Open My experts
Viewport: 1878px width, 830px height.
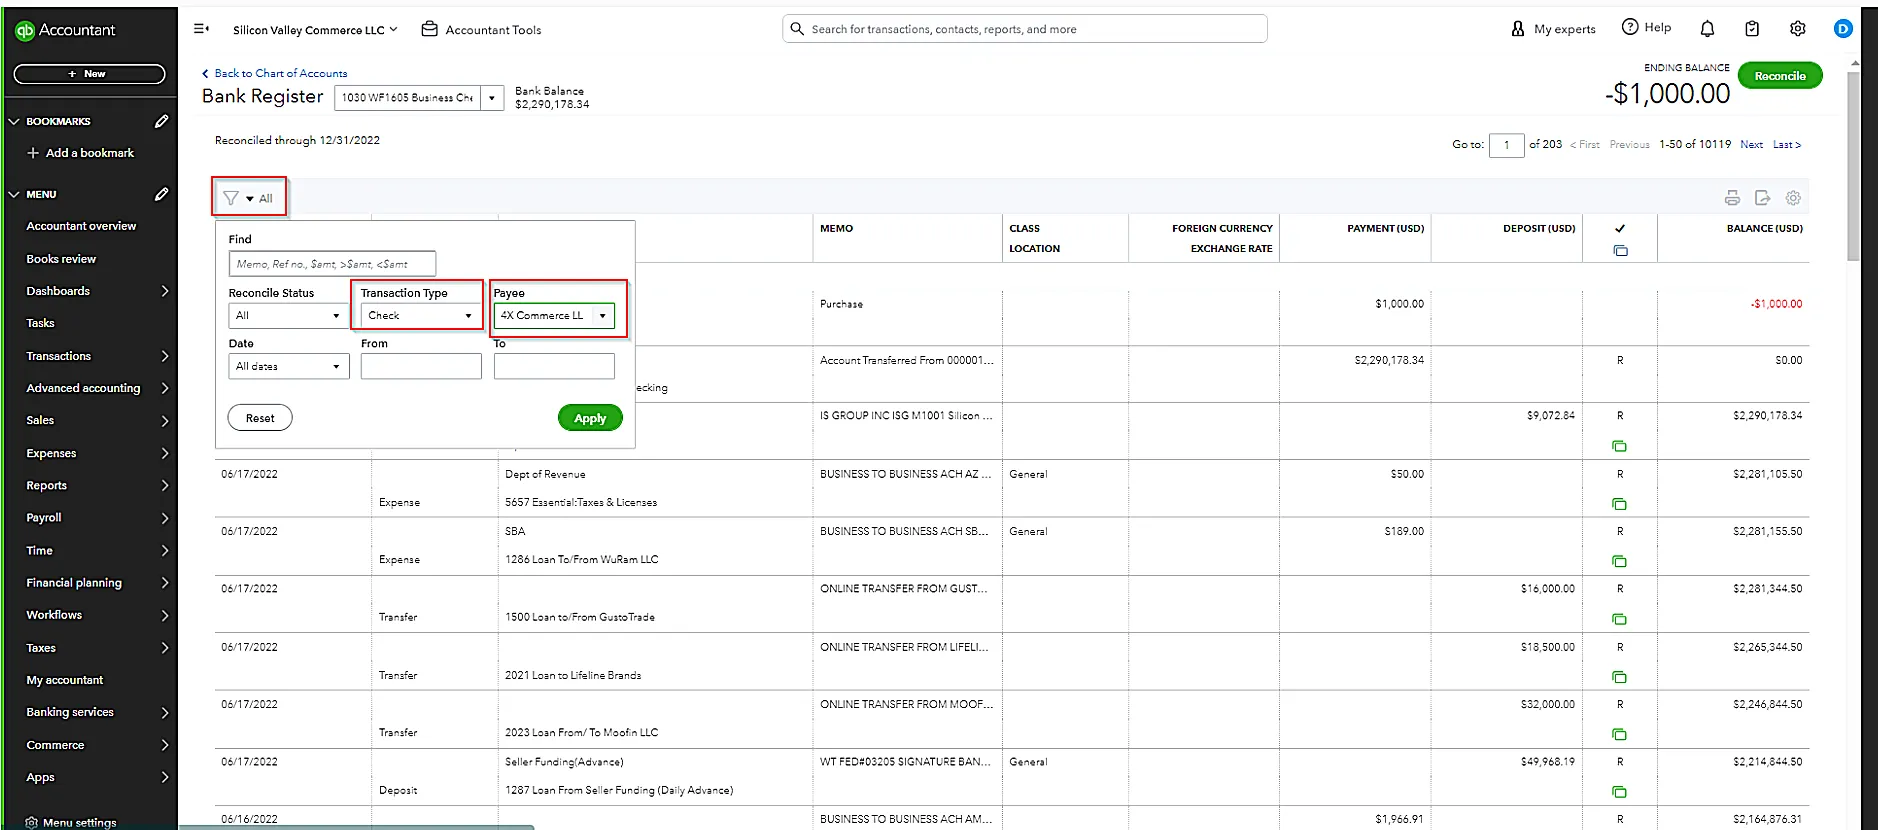1553,29
